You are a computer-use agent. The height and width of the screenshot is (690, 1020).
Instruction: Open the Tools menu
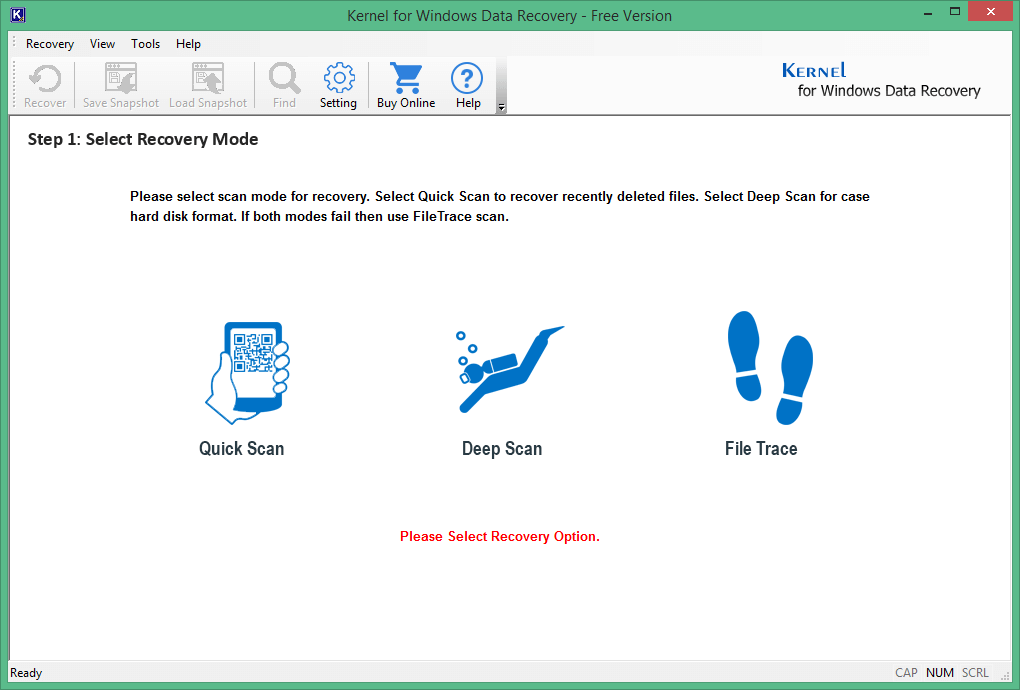(x=145, y=44)
